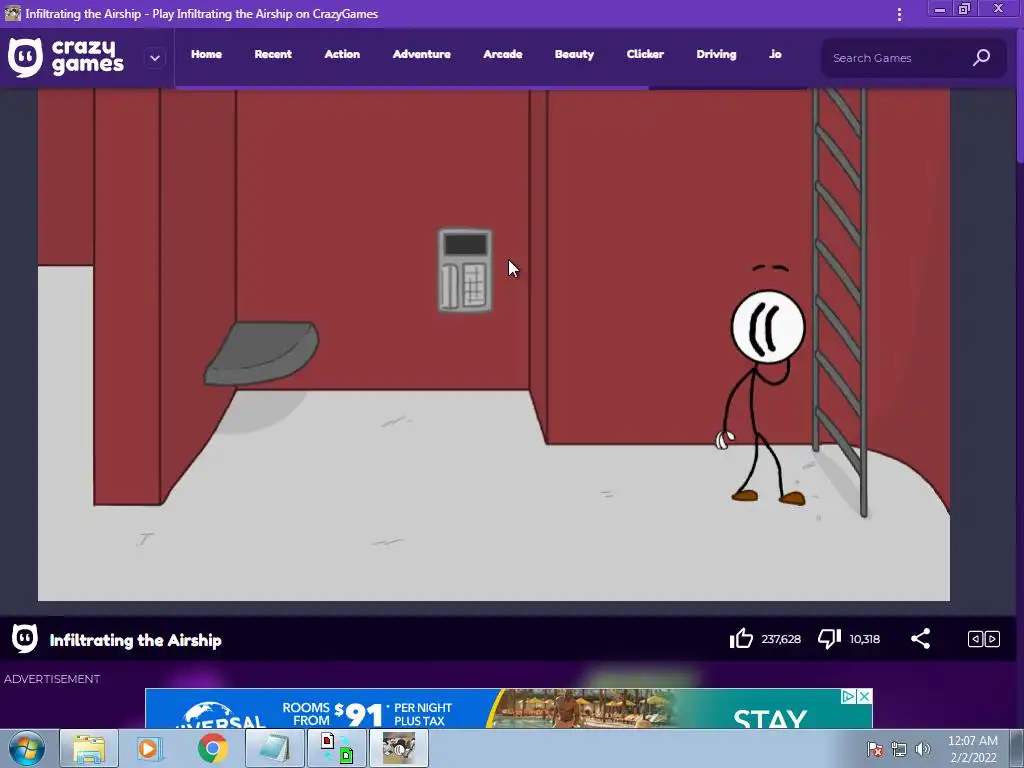Browse the Action category
Screen dimensions: 1024x768
coord(342,54)
